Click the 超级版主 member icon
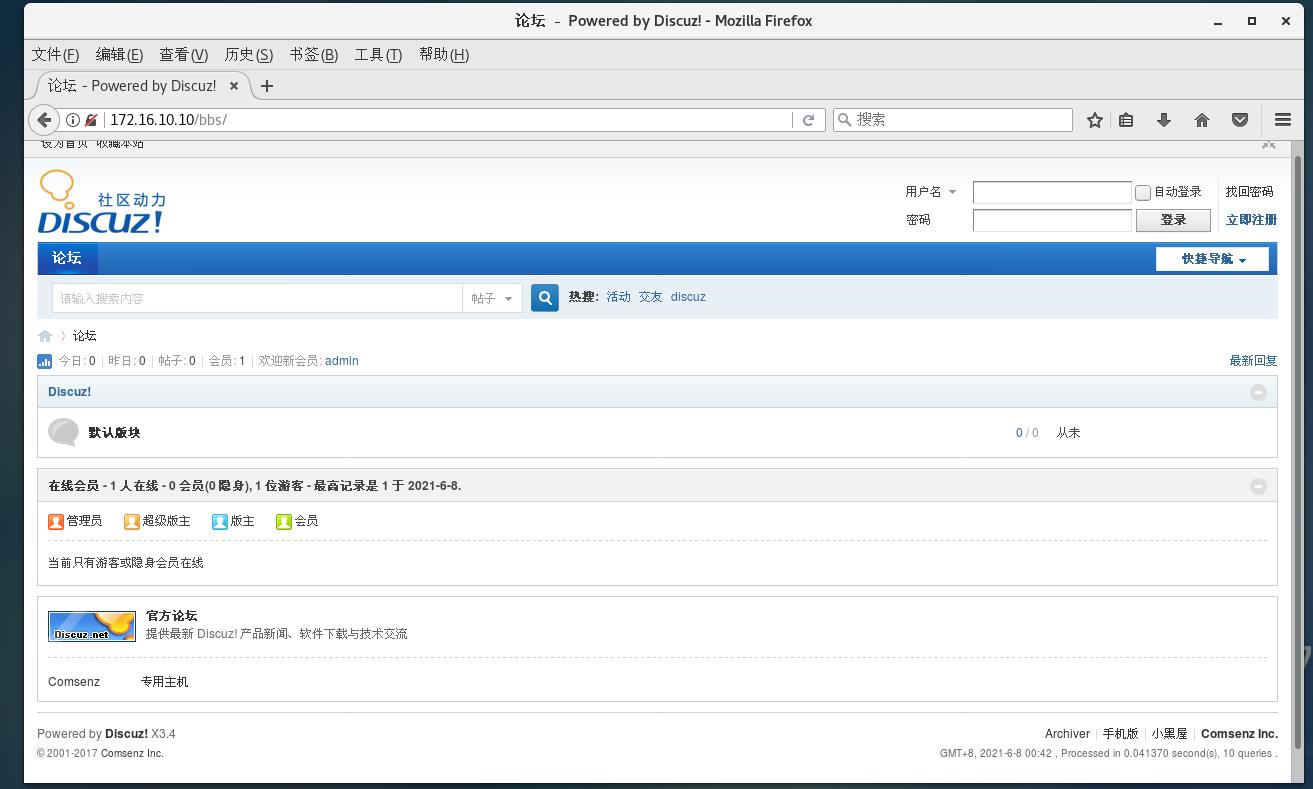Screen dimensions: 1313x789 (x=132, y=521)
